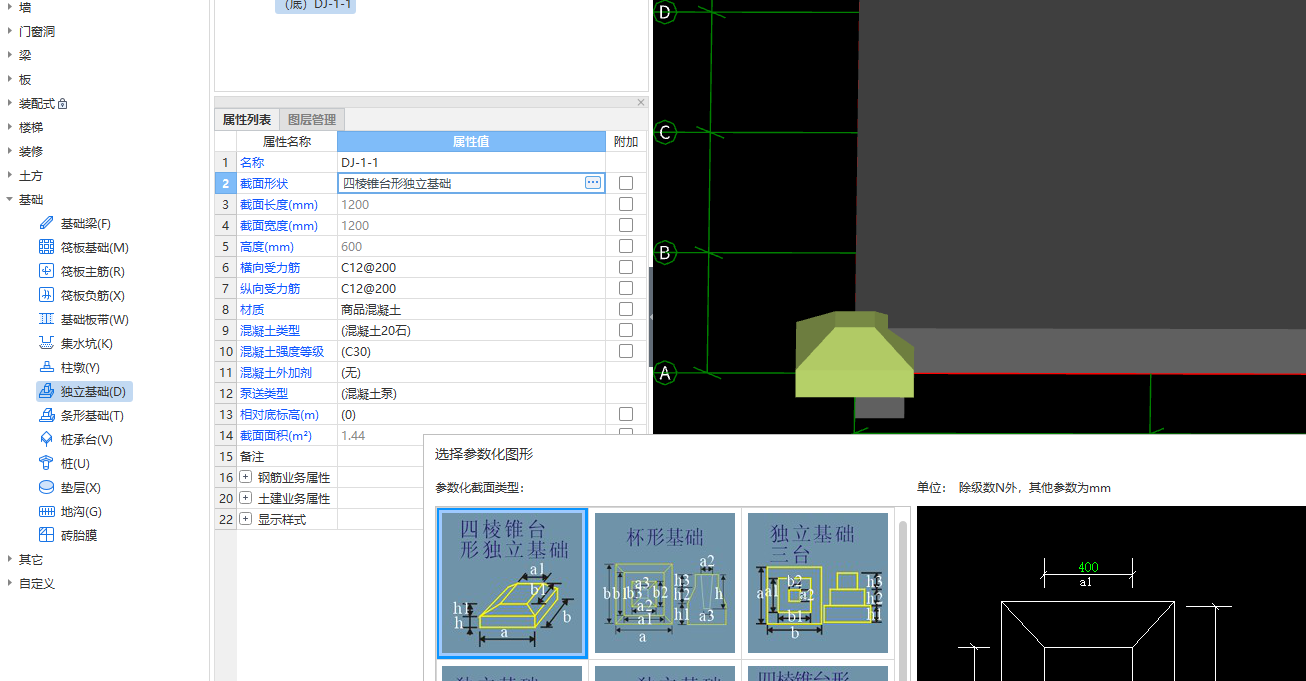Expand the 梁 category

9,55
